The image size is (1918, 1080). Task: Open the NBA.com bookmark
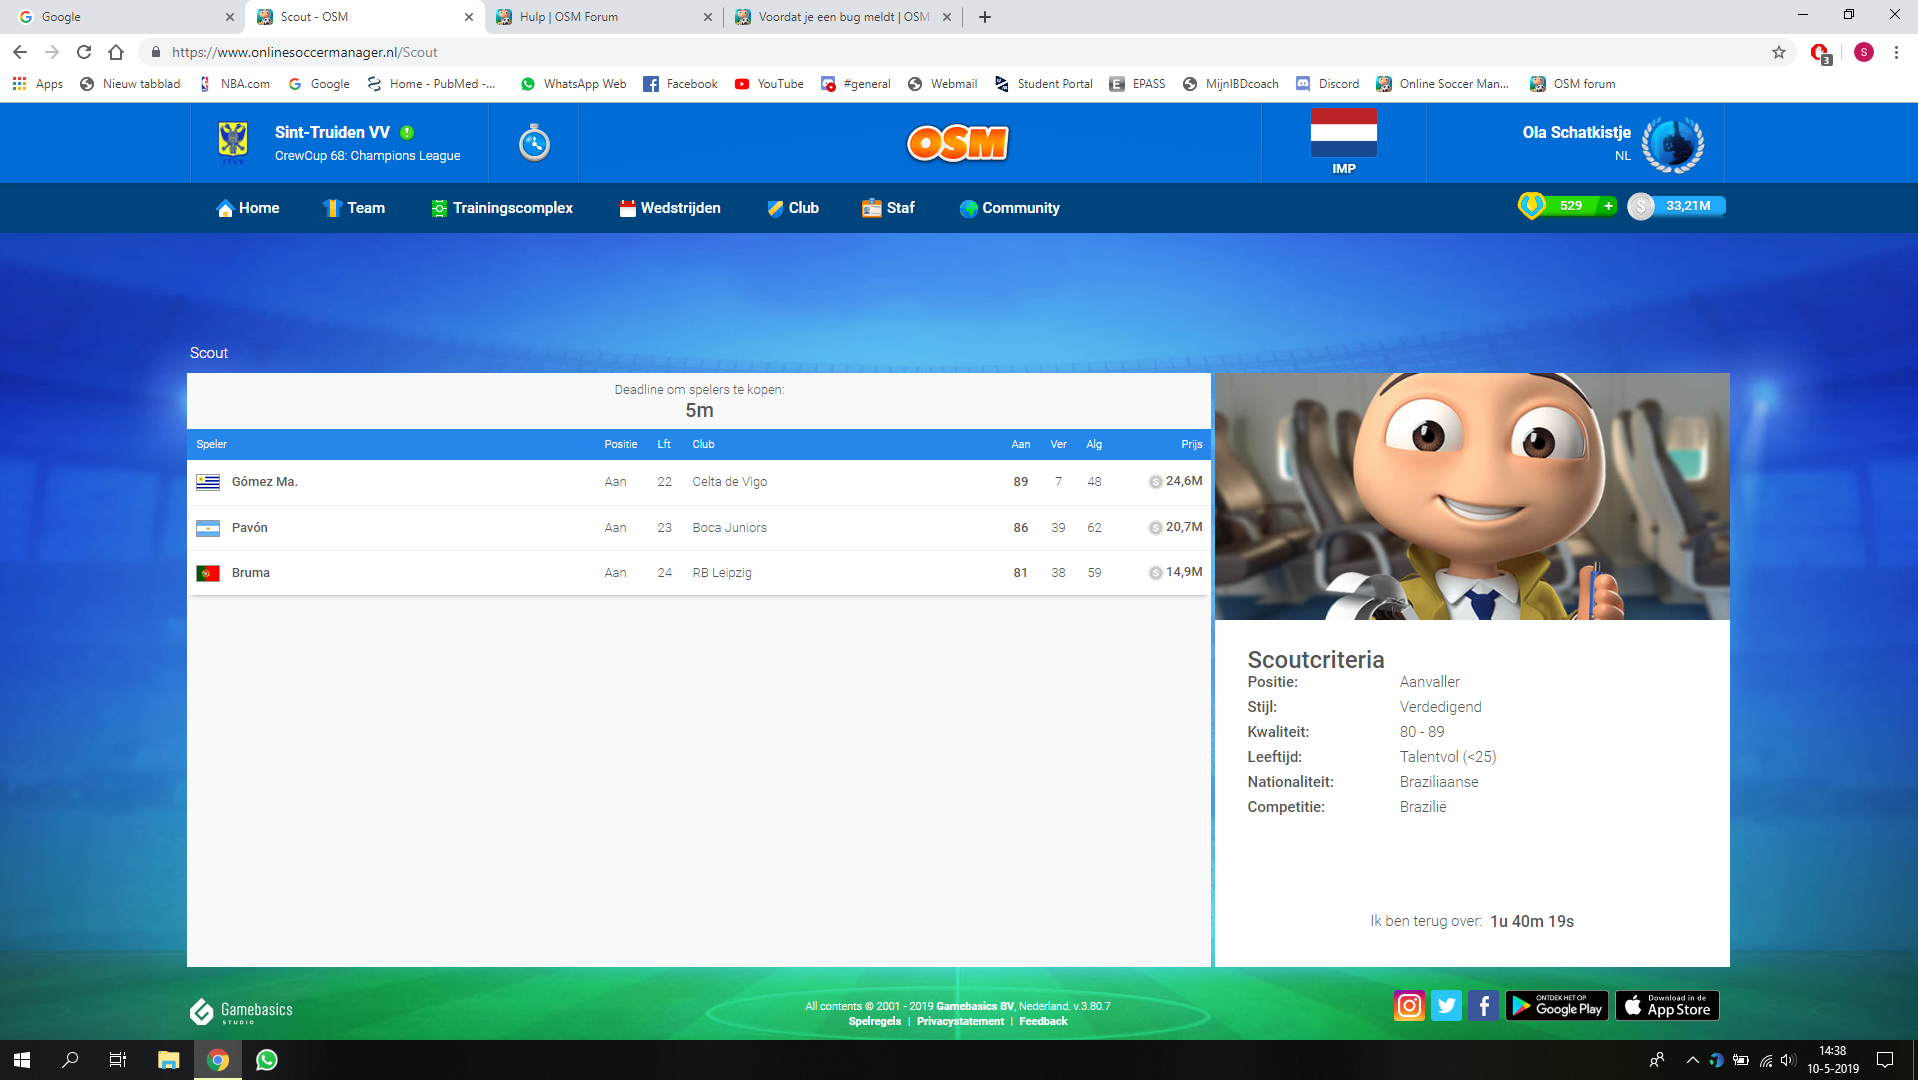tap(234, 84)
